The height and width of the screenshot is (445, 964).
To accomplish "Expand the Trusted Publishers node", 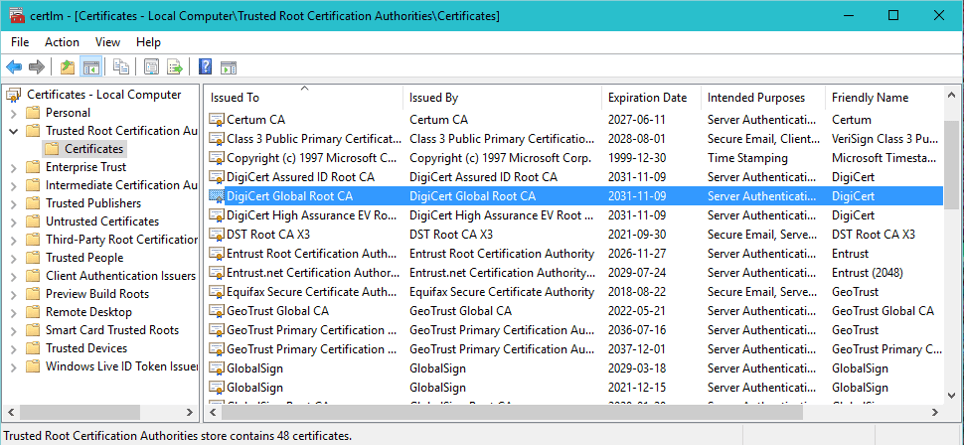I will [14, 203].
